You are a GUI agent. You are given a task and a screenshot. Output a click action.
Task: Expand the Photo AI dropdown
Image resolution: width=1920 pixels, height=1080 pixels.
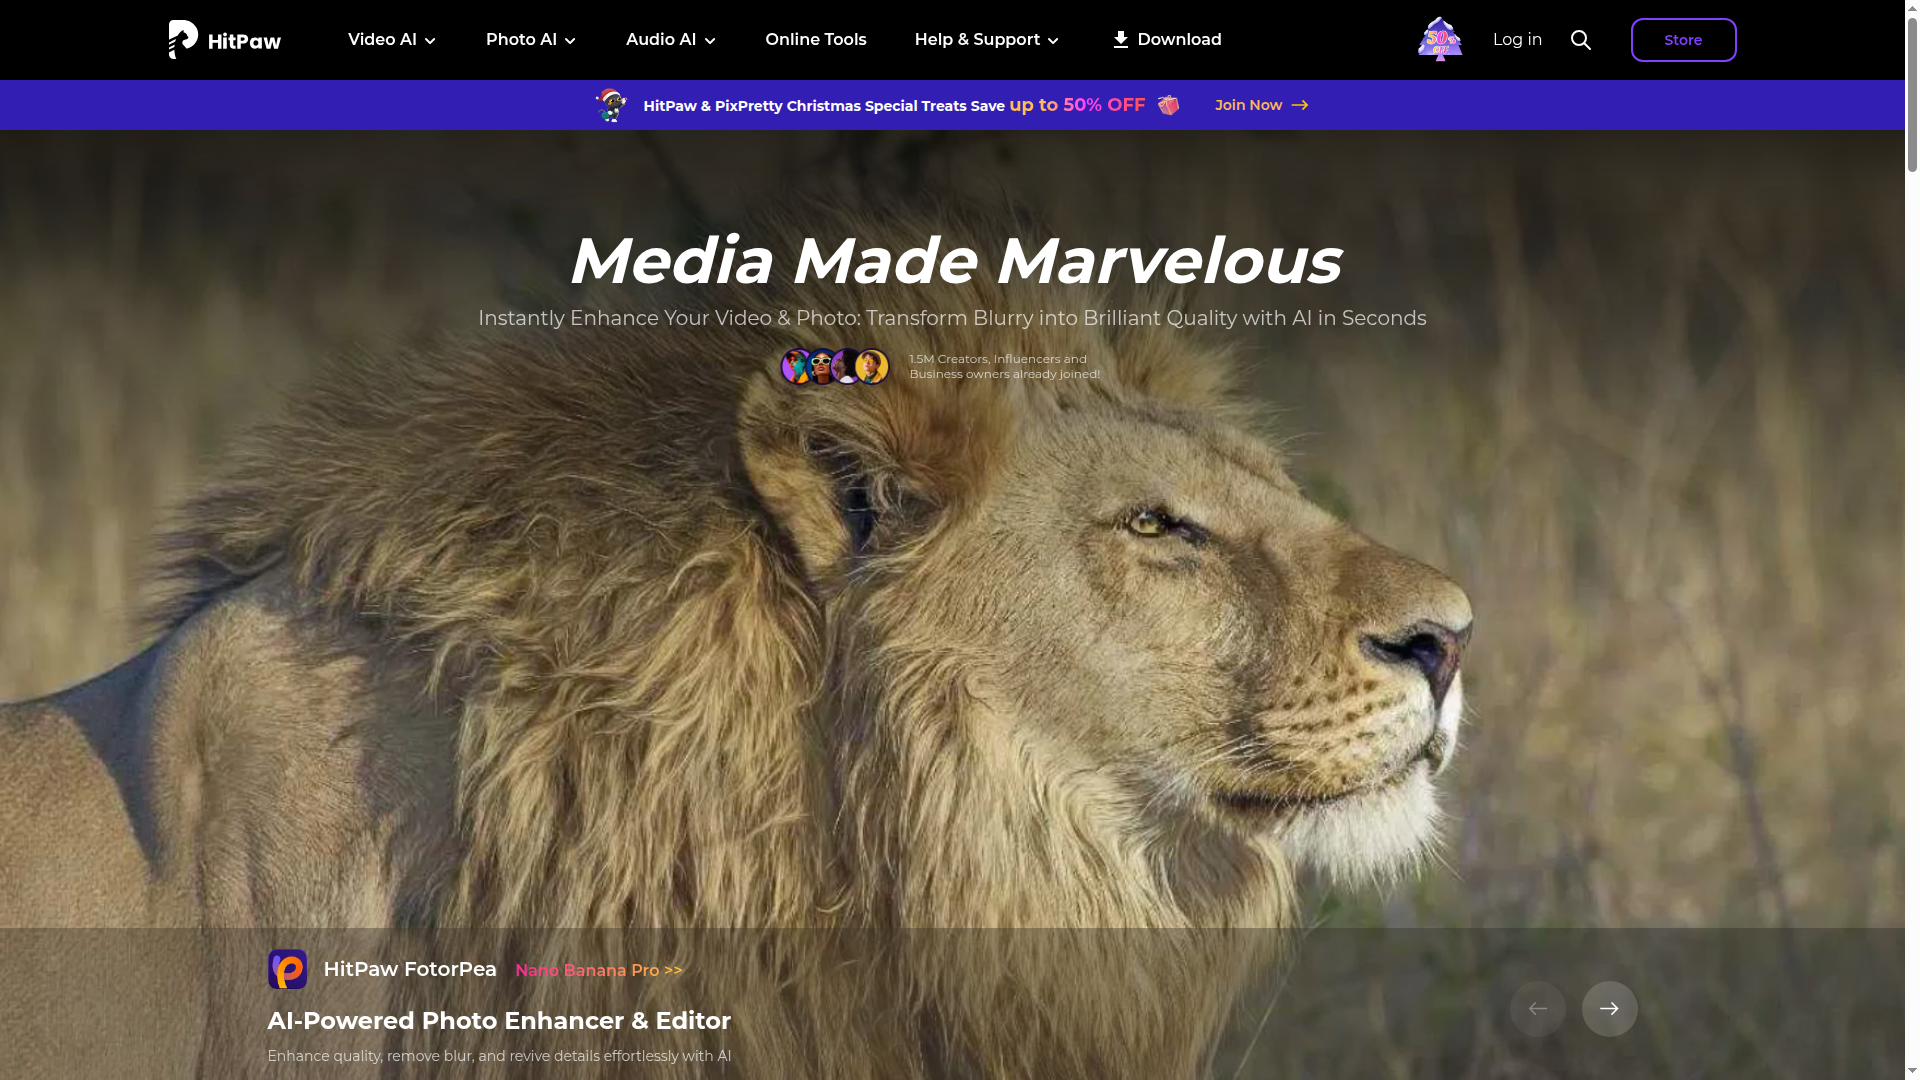(531, 40)
